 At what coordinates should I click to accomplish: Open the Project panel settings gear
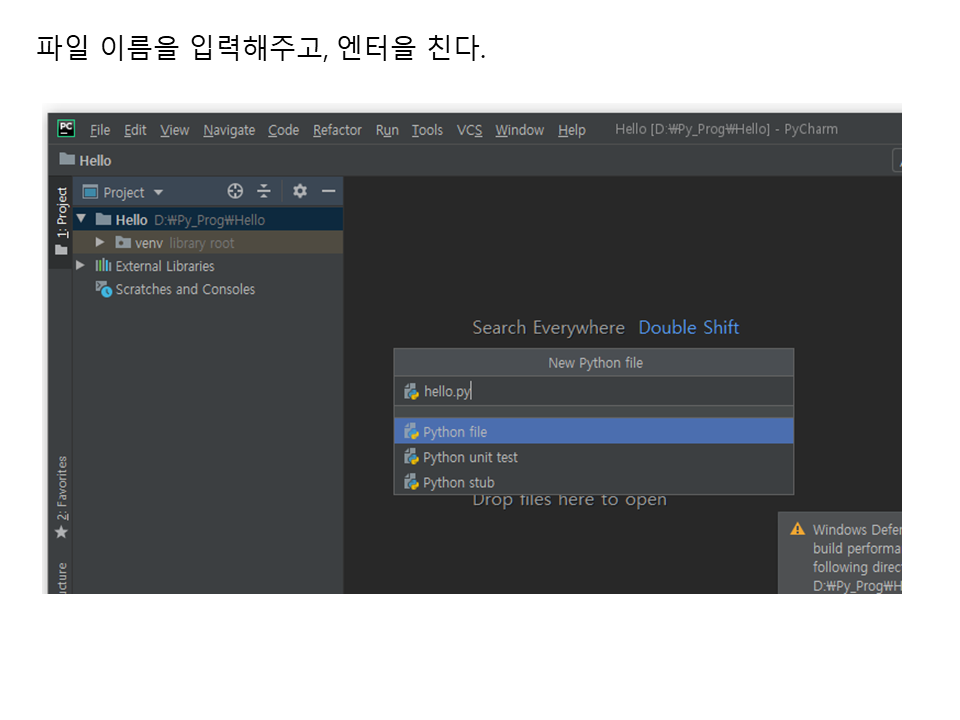pos(300,191)
